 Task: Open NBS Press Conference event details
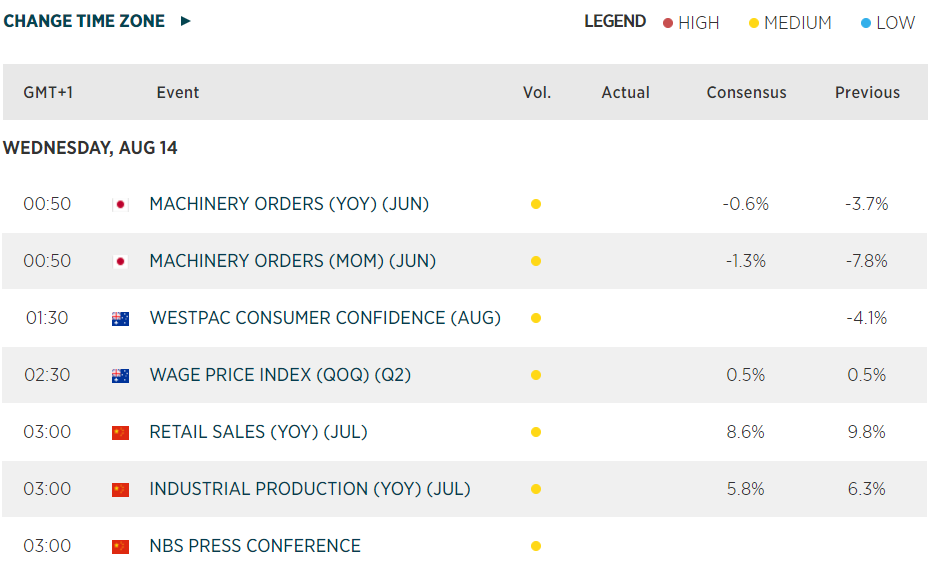point(255,546)
